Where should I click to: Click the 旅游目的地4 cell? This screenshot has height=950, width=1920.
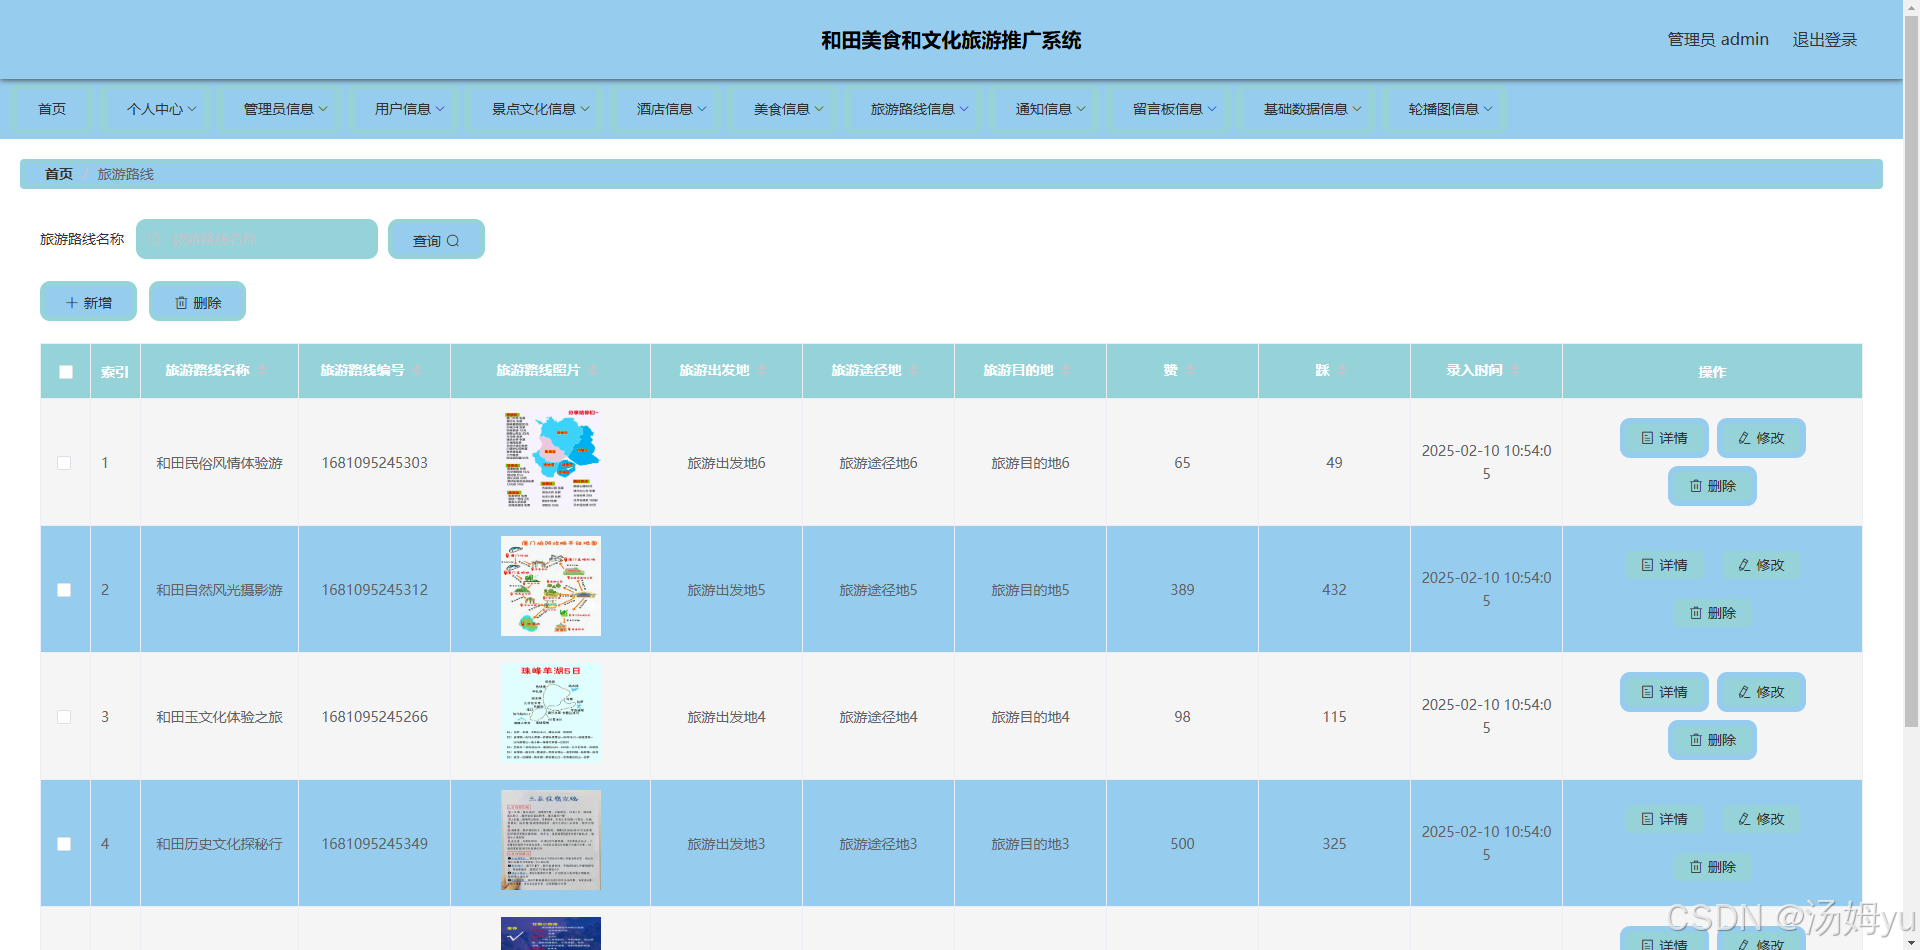(1030, 717)
